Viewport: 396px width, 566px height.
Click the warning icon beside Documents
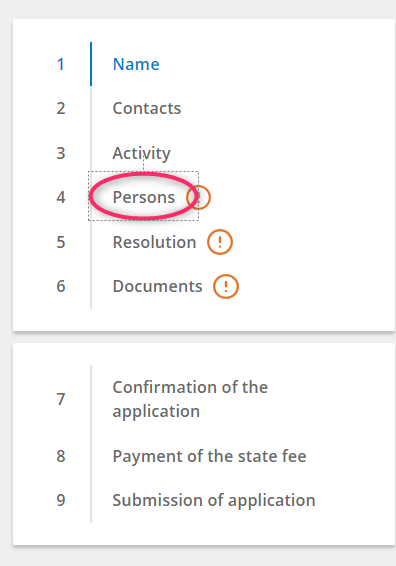coord(226,286)
